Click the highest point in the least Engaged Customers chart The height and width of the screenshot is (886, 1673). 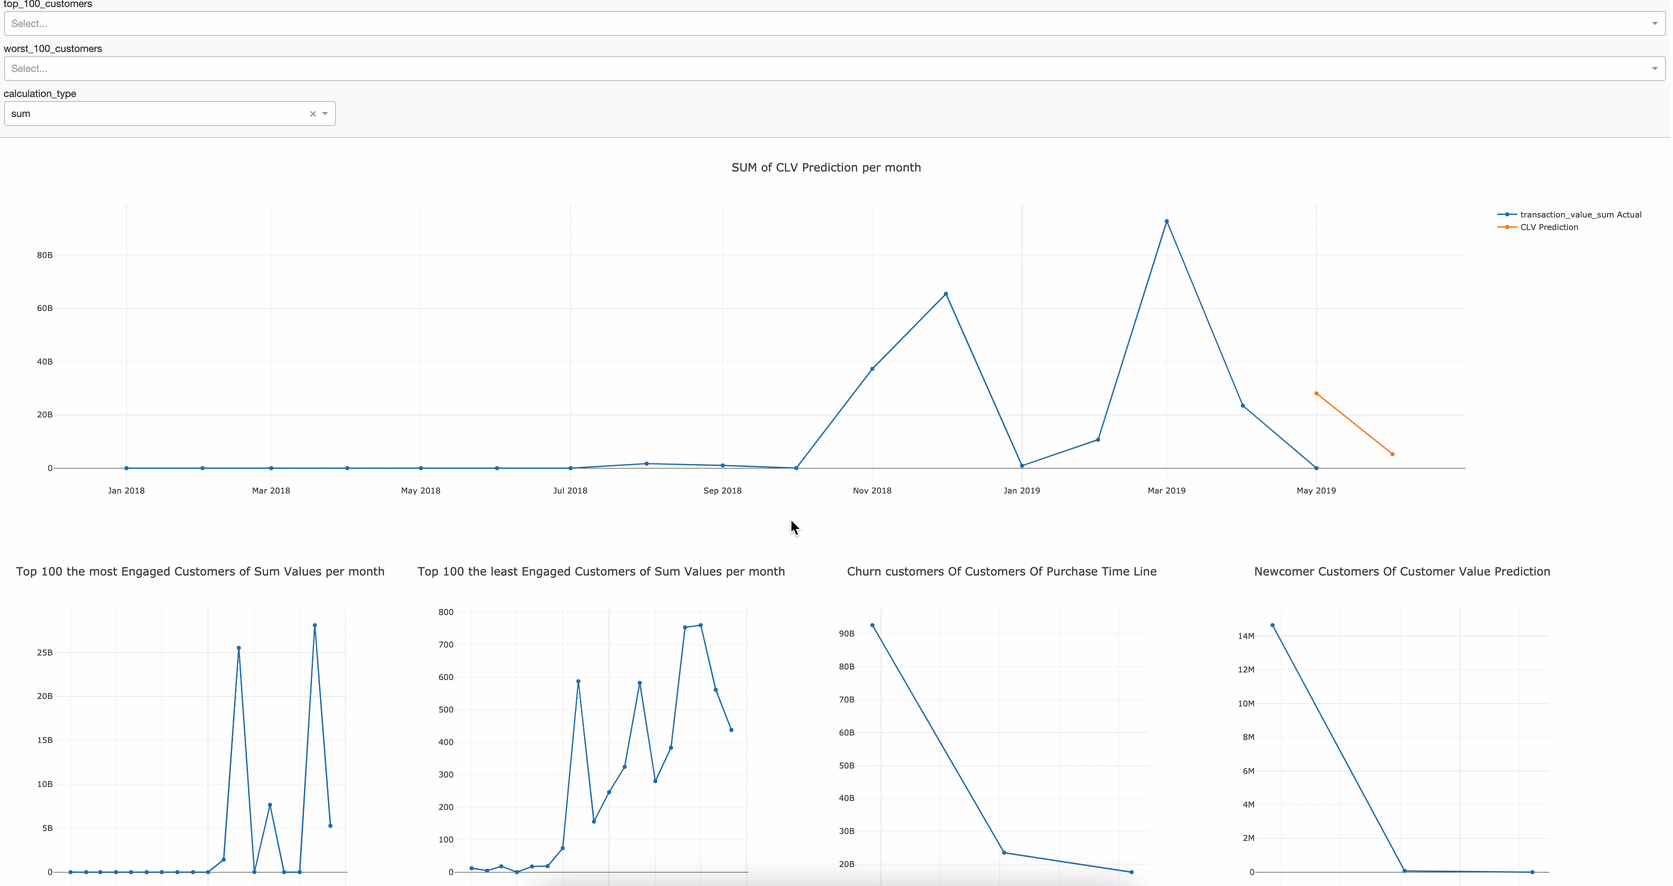point(701,626)
